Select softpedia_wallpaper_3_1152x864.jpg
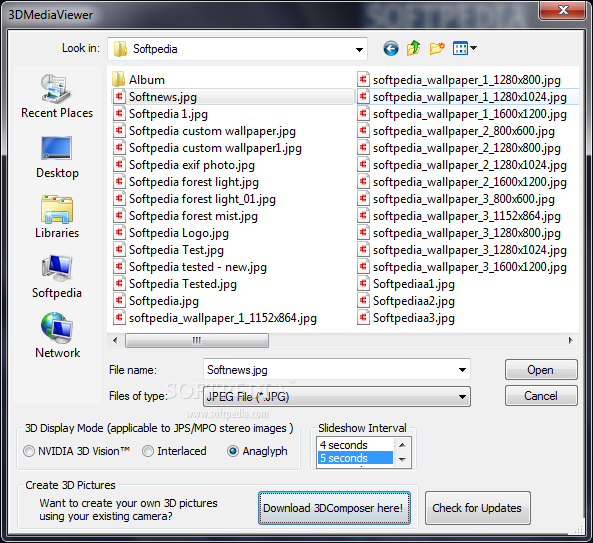Viewport: 593px width, 543px height. [467, 216]
